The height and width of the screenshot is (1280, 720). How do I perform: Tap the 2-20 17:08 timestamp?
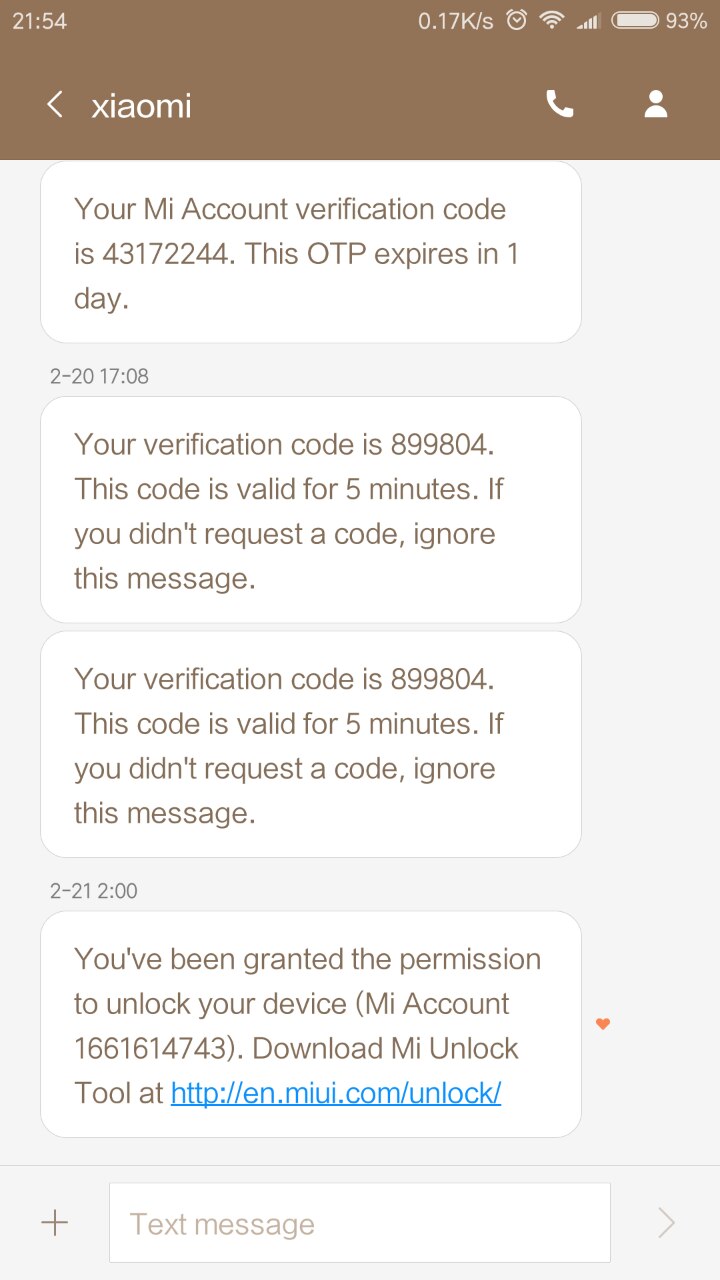(99, 376)
